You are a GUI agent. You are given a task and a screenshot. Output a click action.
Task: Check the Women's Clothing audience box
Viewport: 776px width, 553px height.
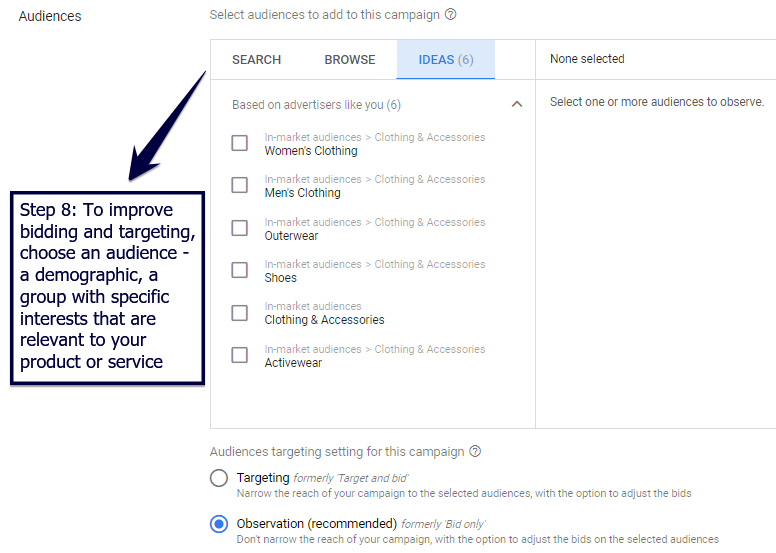coord(240,143)
